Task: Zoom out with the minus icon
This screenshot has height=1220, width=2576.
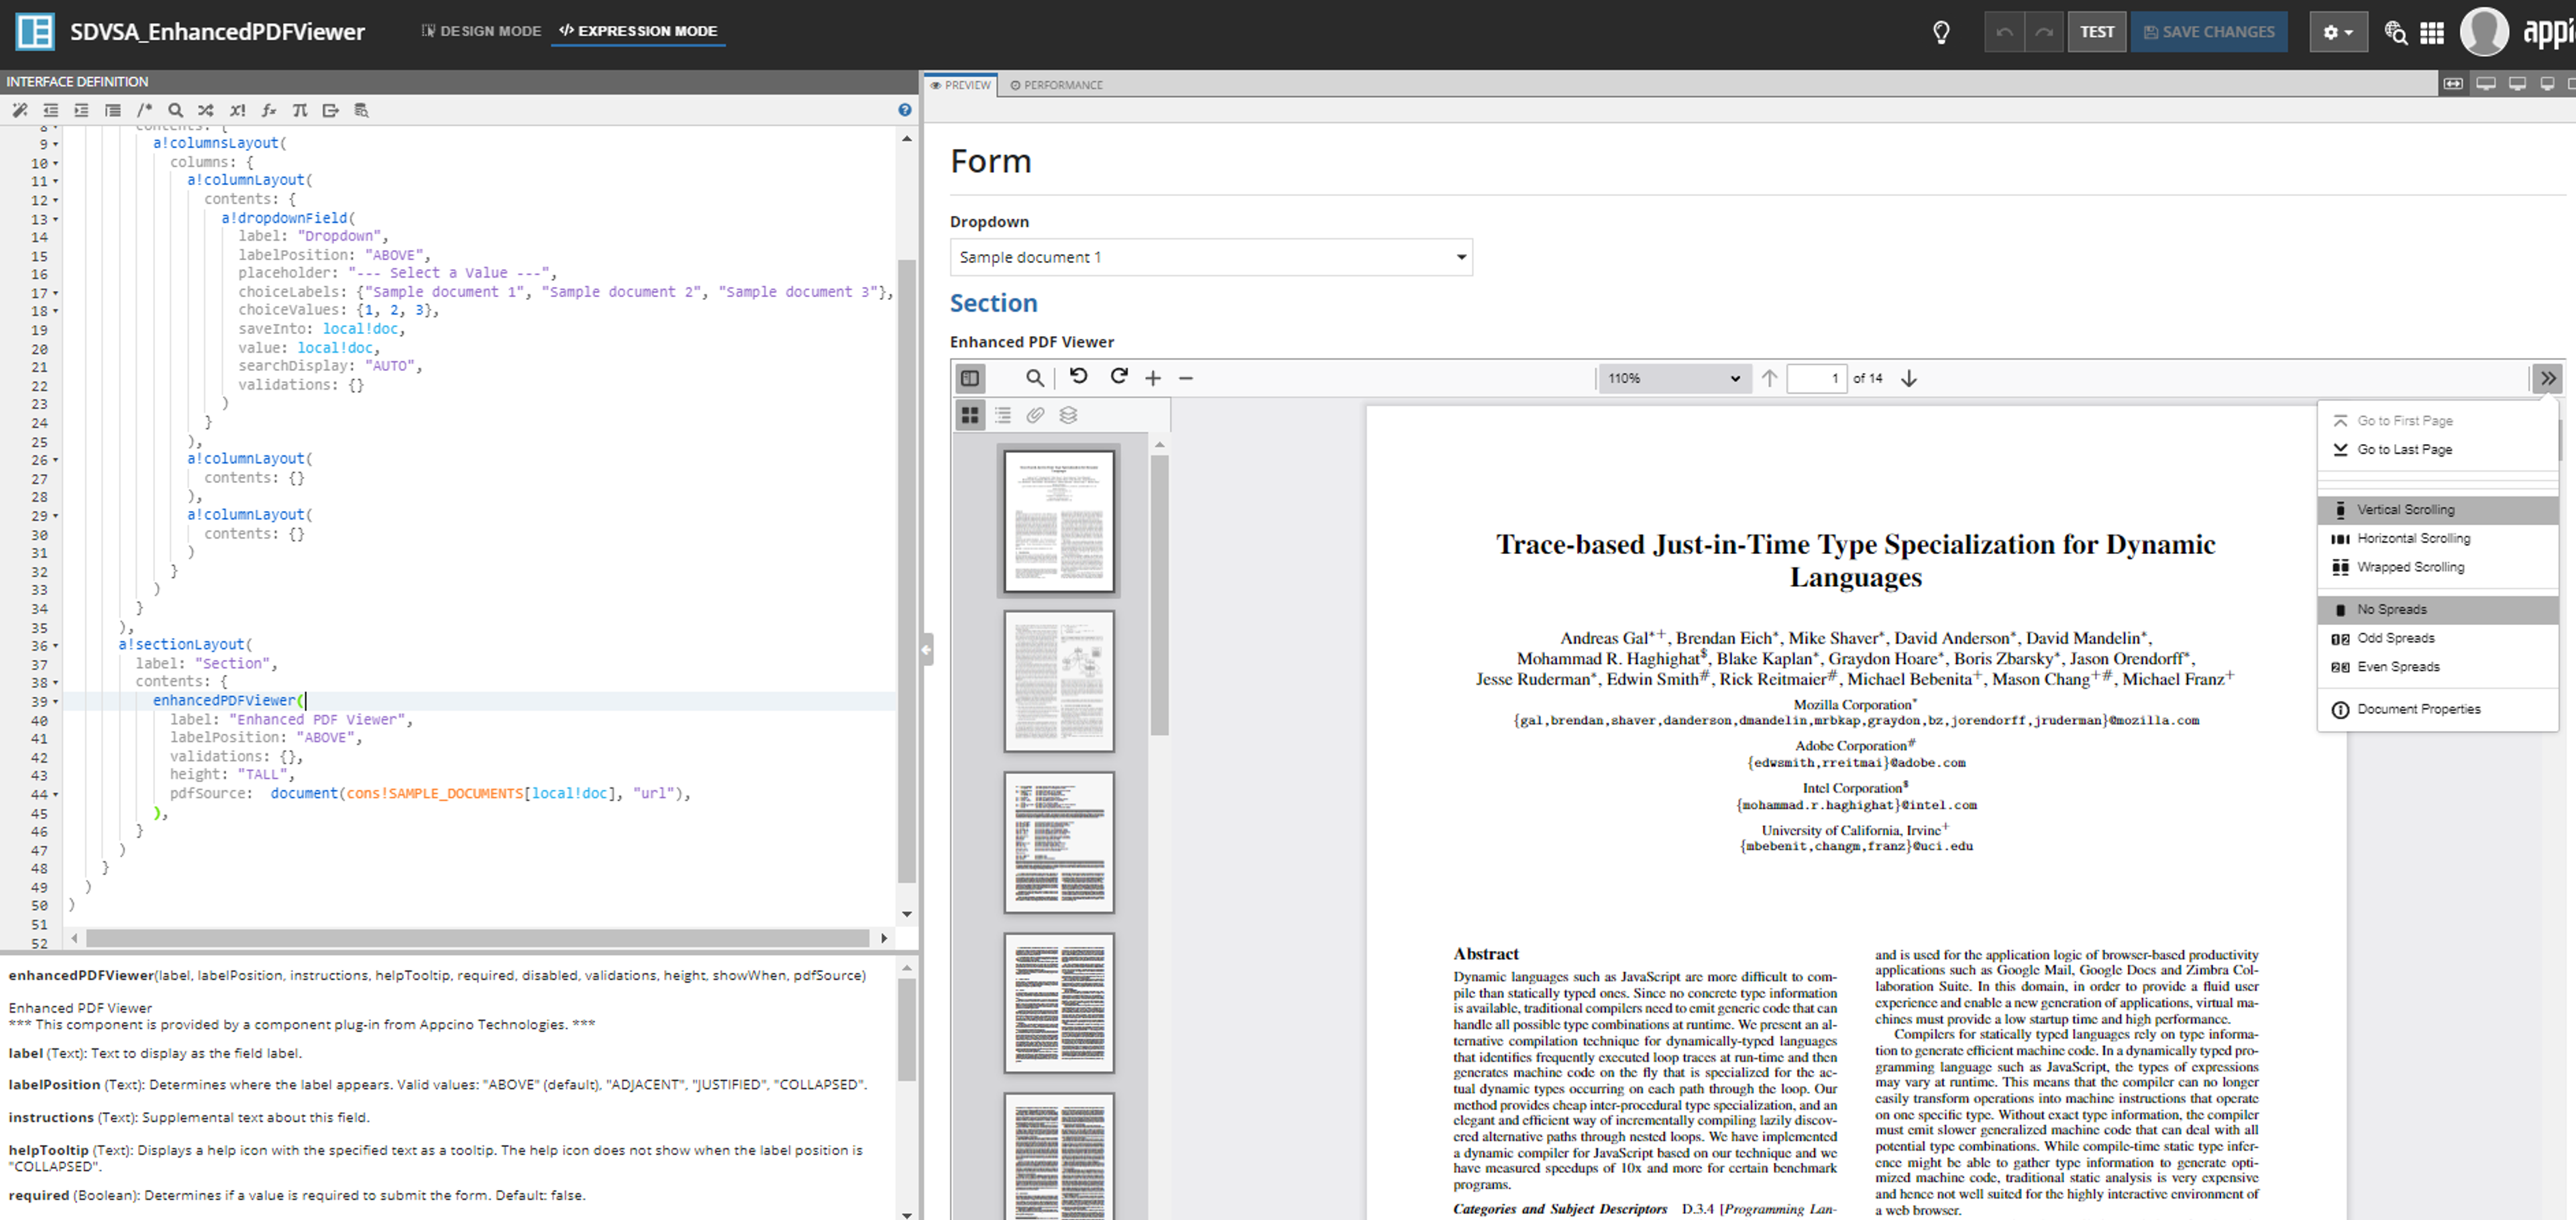Action: pyautogui.click(x=1186, y=378)
